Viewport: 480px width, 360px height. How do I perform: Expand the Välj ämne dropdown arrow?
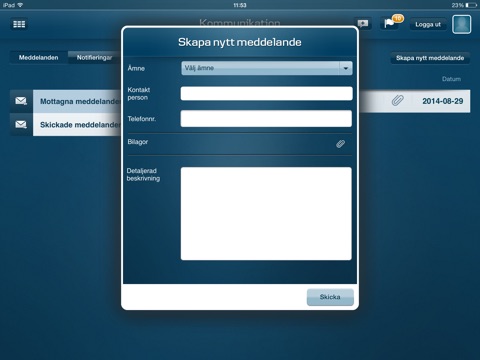click(x=346, y=68)
